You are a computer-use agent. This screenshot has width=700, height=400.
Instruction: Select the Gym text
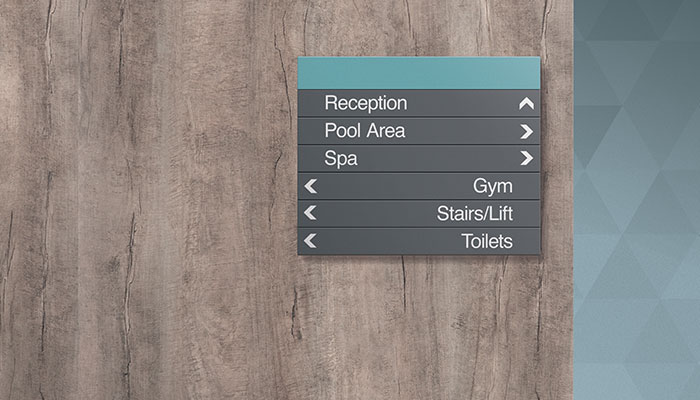point(492,187)
